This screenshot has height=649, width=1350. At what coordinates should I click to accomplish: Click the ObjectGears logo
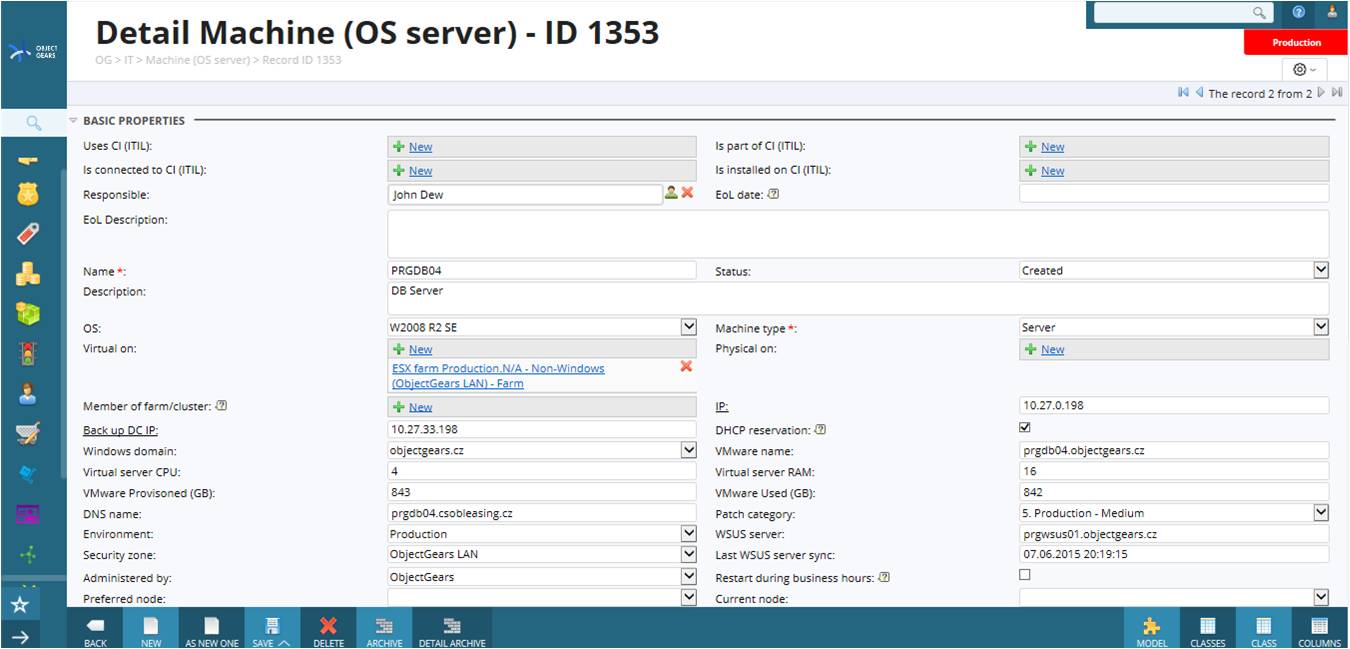coord(33,52)
